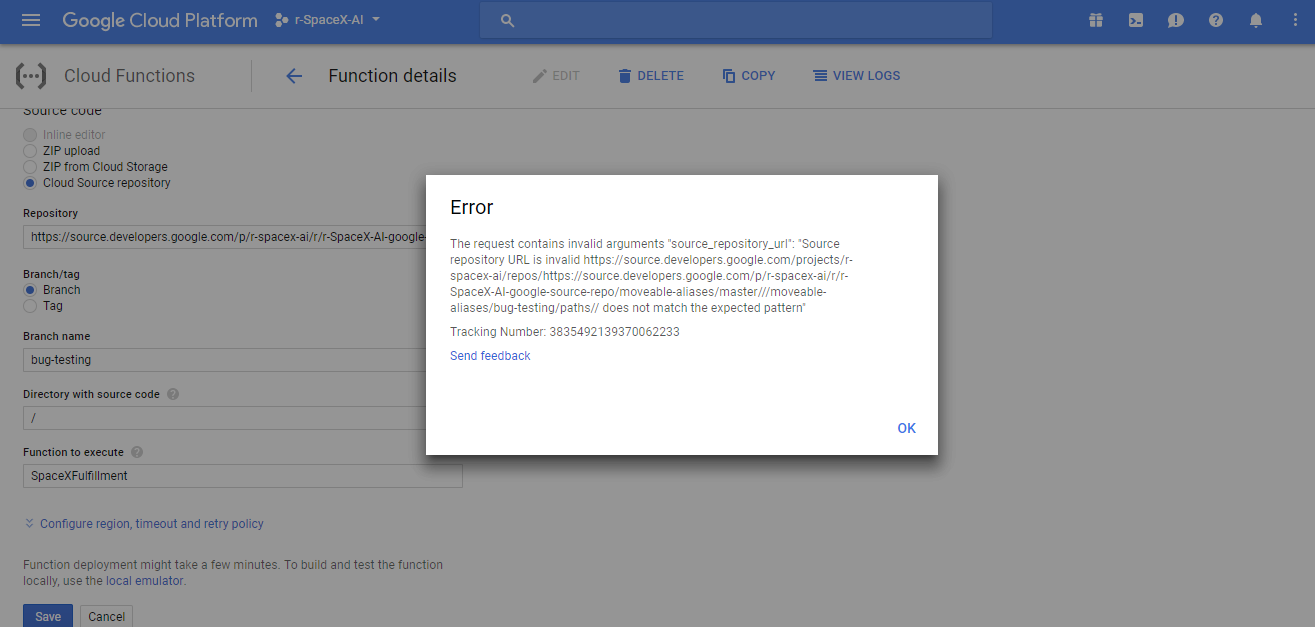This screenshot has height=627, width=1315.
Task: Click the EDIT button
Action: click(x=556, y=76)
